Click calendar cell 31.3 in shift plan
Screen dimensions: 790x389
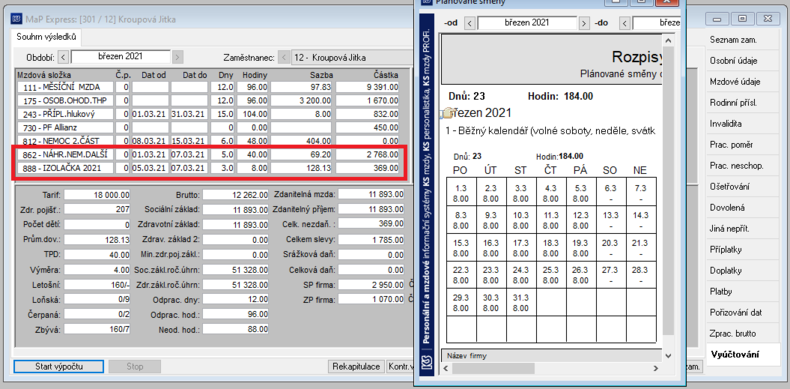[521, 302]
